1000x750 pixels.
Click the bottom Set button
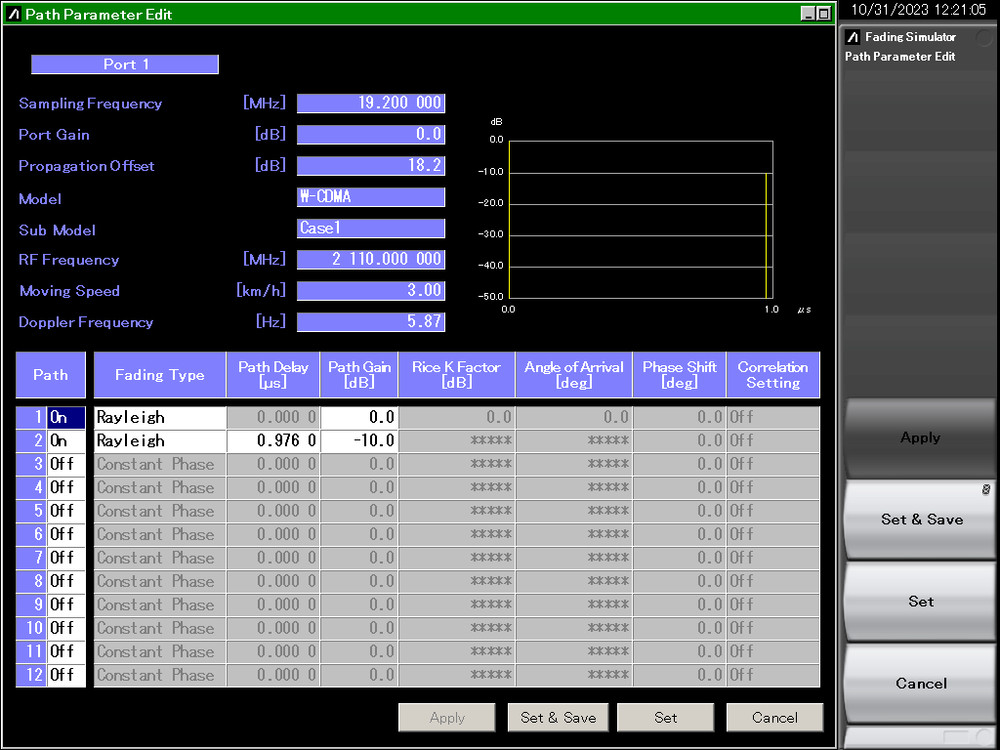click(665, 717)
